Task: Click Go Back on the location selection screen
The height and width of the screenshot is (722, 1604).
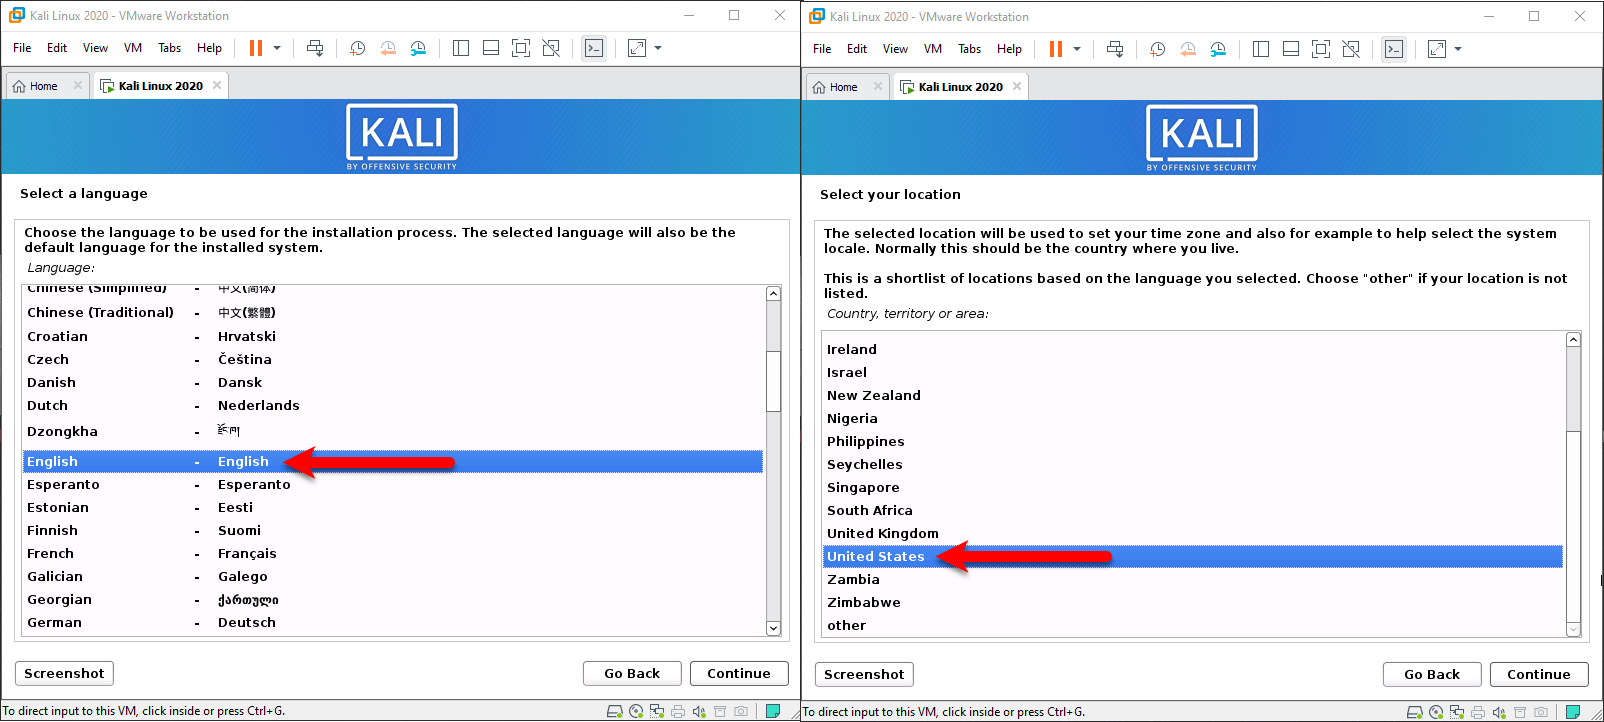Action: click(x=1432, y=674)
